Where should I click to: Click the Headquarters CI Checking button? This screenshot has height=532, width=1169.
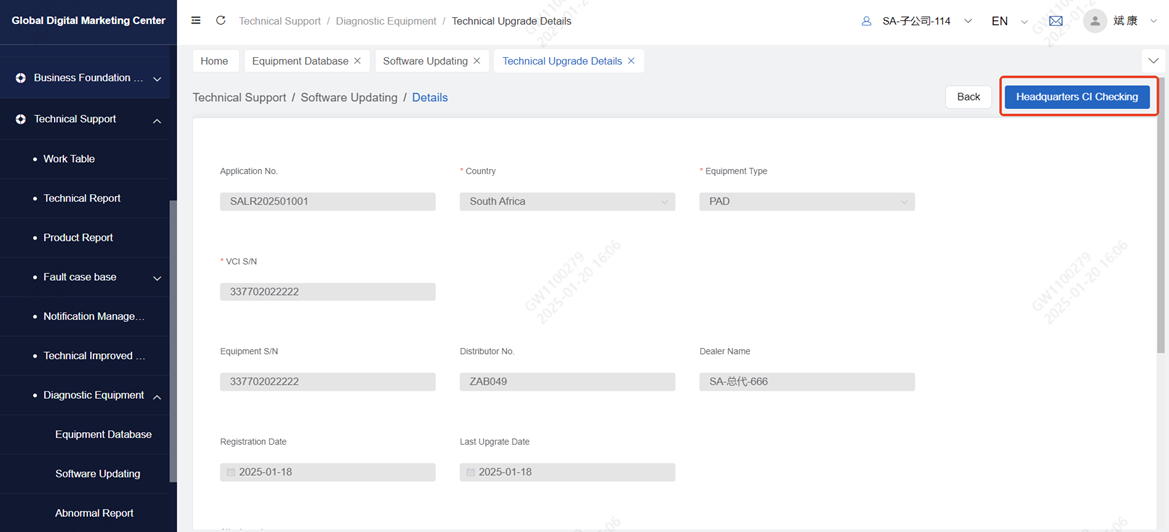click(1076, 97)
